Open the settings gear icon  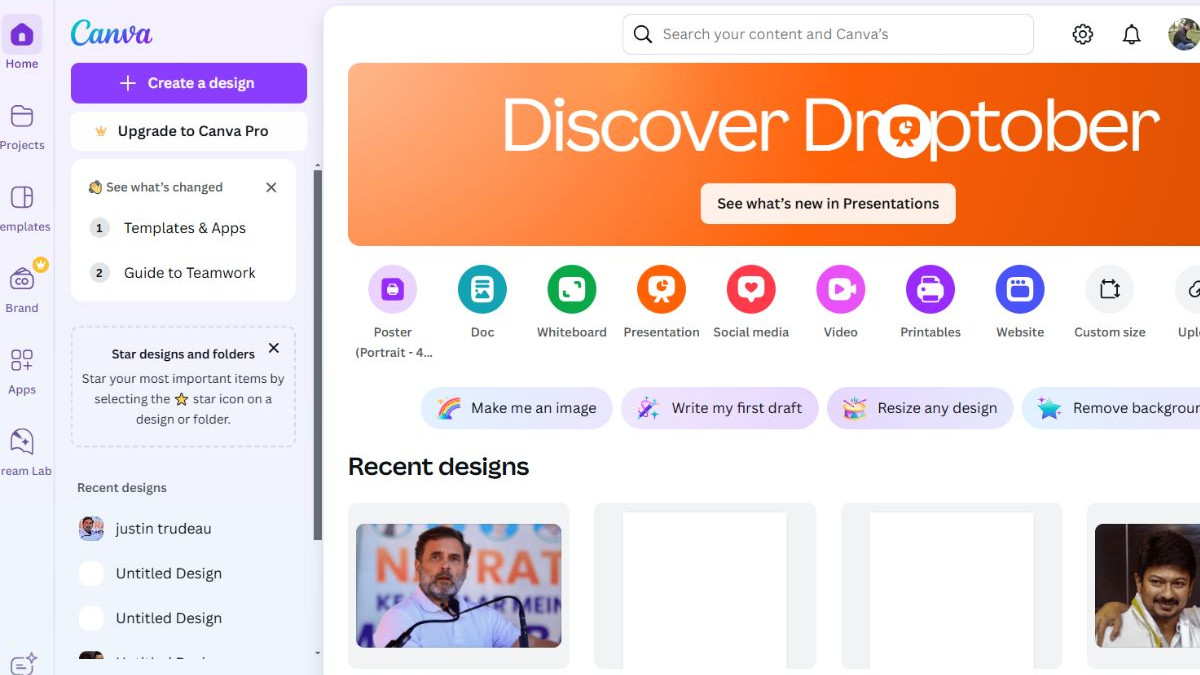[1082, 35]
